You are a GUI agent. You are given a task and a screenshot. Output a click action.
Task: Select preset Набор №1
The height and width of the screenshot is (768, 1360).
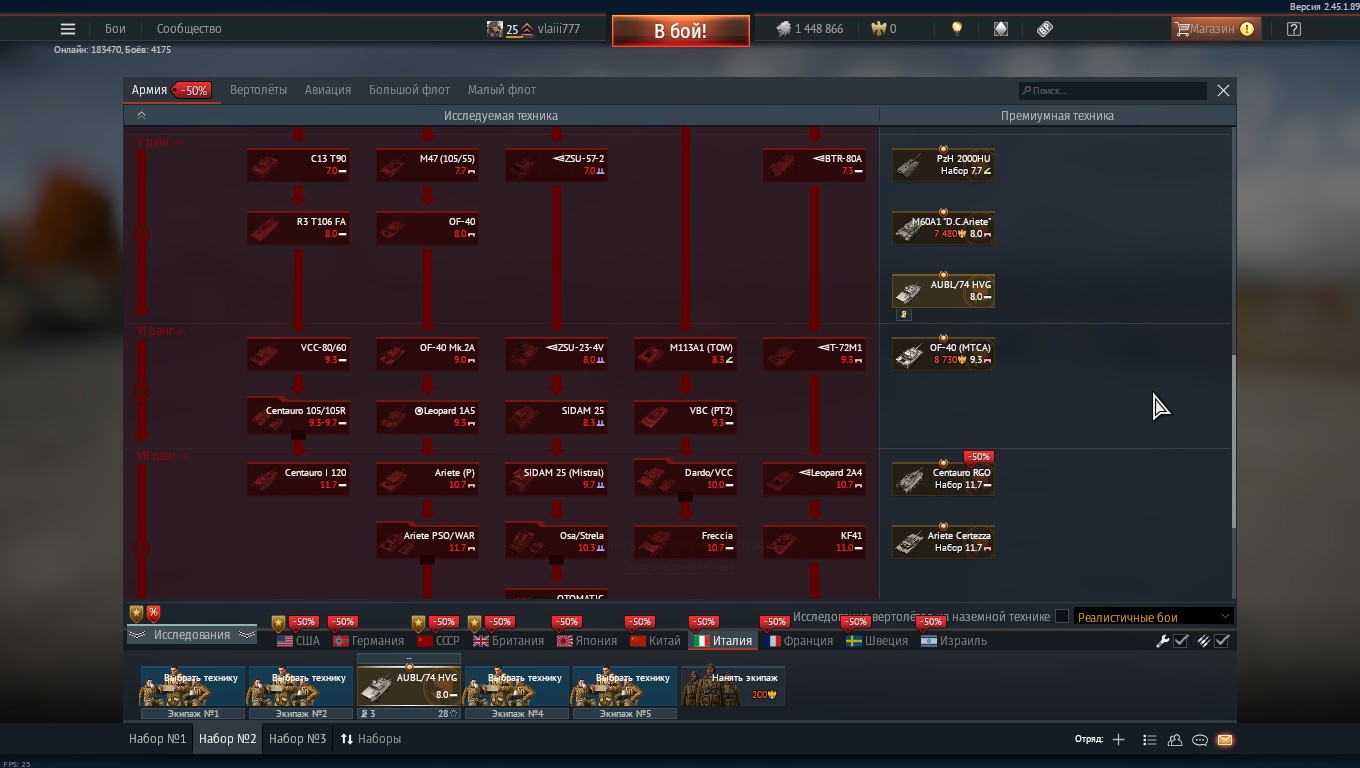(158, 739)
